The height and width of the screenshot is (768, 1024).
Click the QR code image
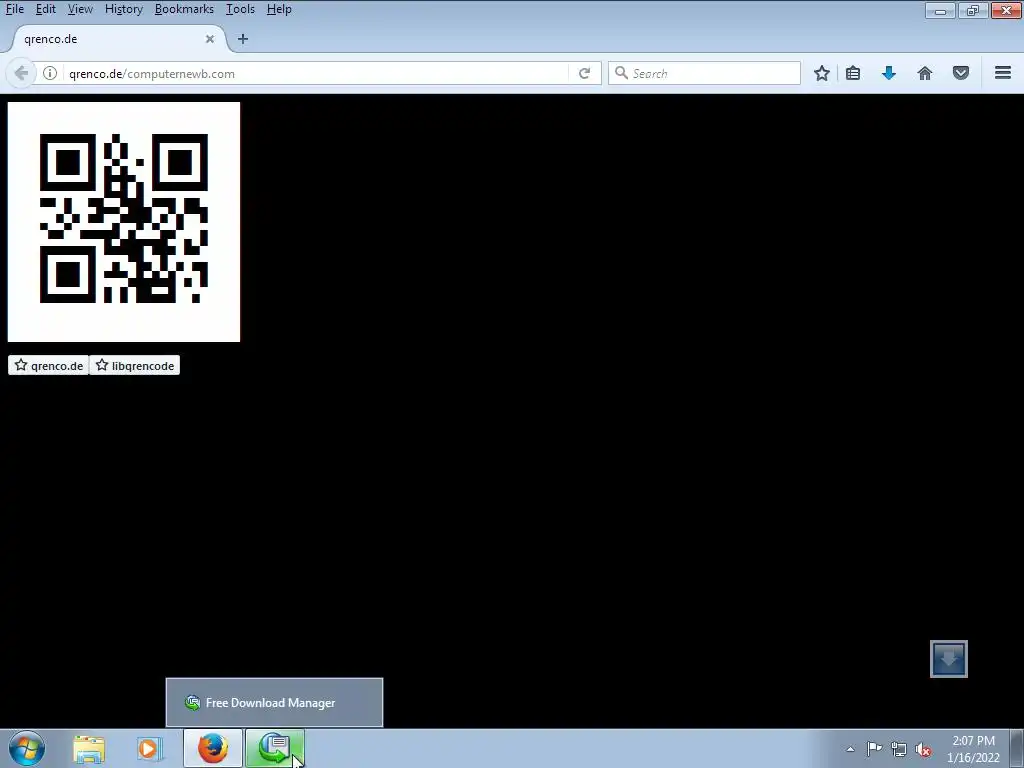[124, 221]
